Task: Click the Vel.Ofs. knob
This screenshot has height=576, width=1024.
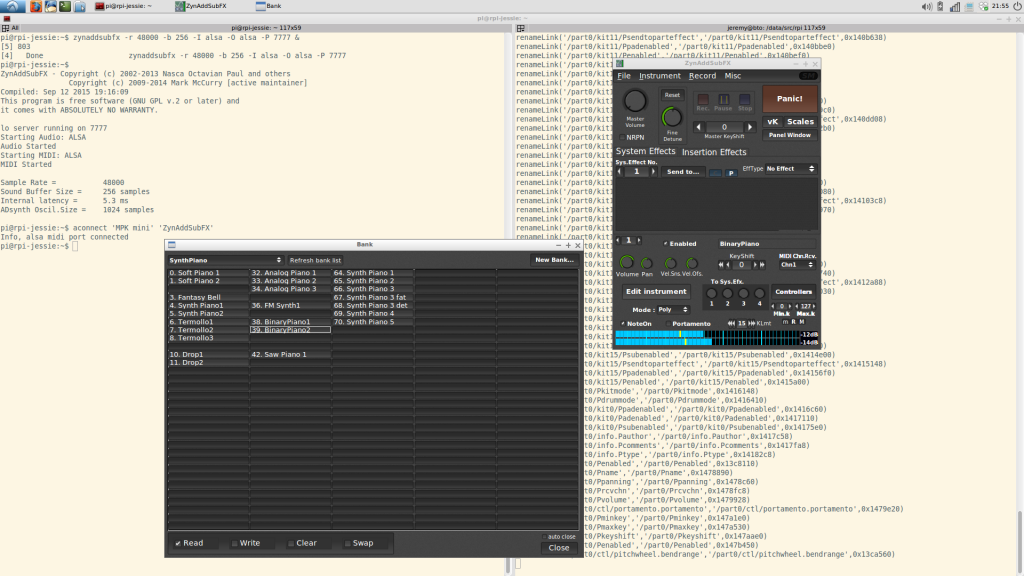Action: (692, 263)
